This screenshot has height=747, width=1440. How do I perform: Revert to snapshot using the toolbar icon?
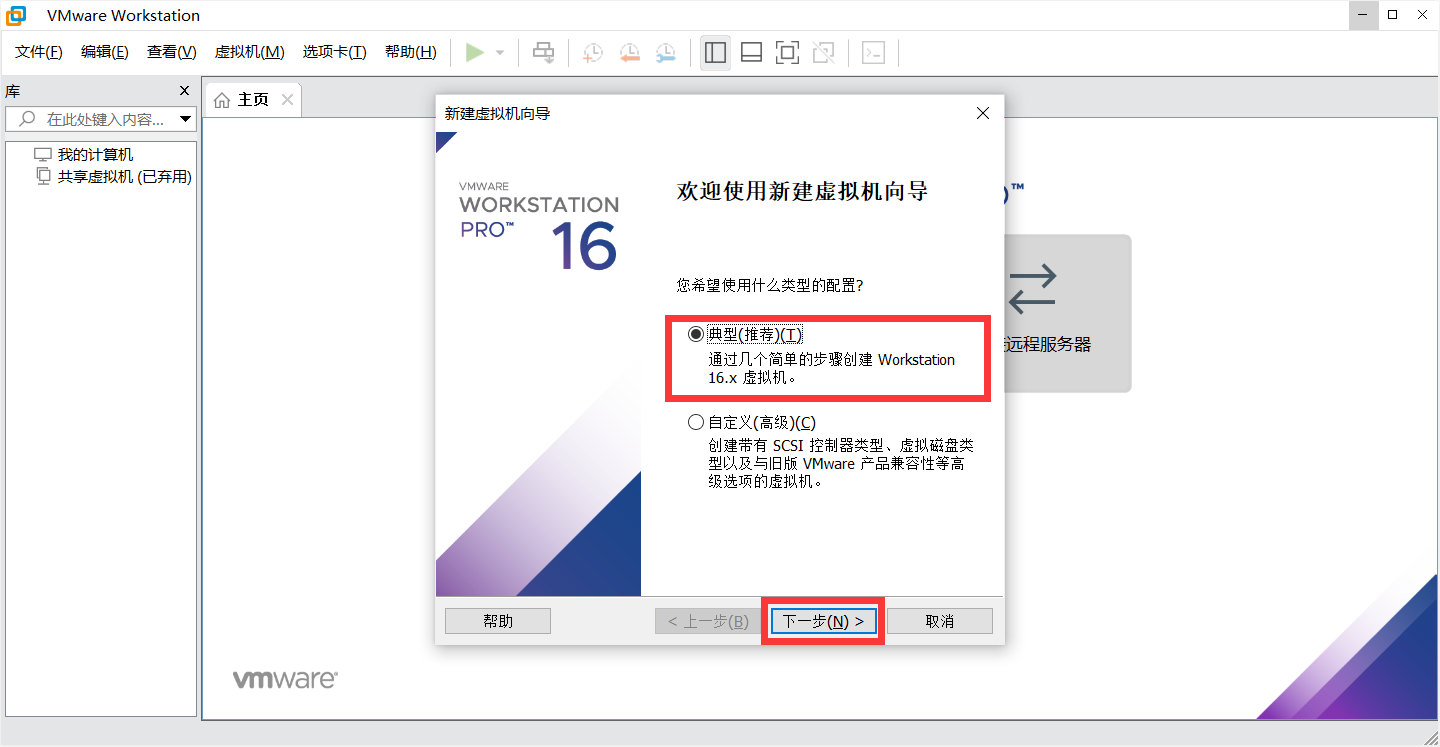(x=629, y=52)
